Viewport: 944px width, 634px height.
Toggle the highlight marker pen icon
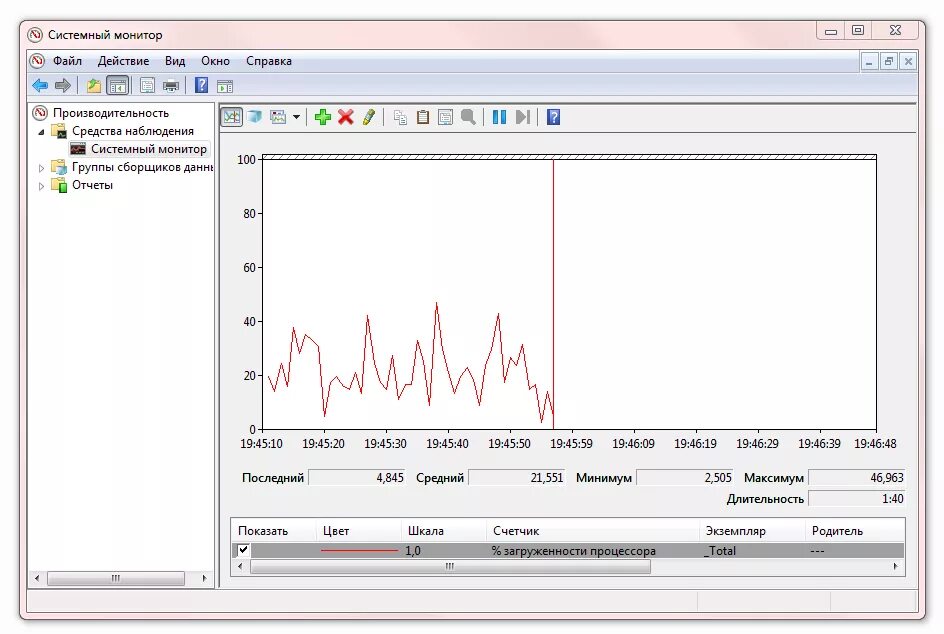[368, 117]
